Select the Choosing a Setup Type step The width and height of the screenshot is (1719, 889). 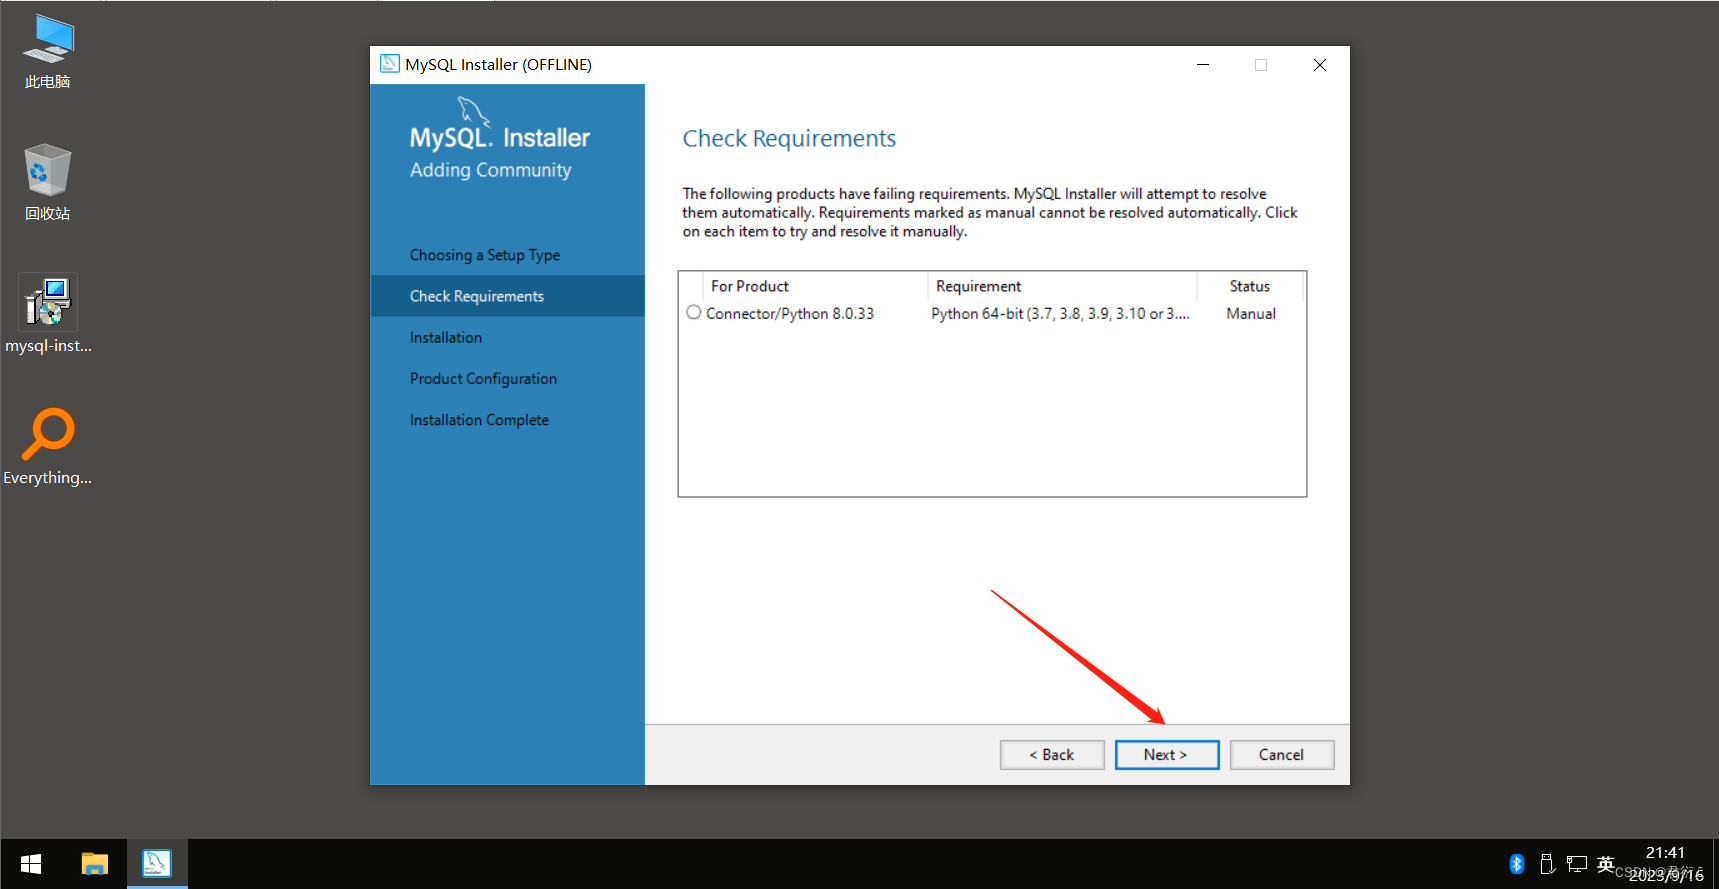485,255
